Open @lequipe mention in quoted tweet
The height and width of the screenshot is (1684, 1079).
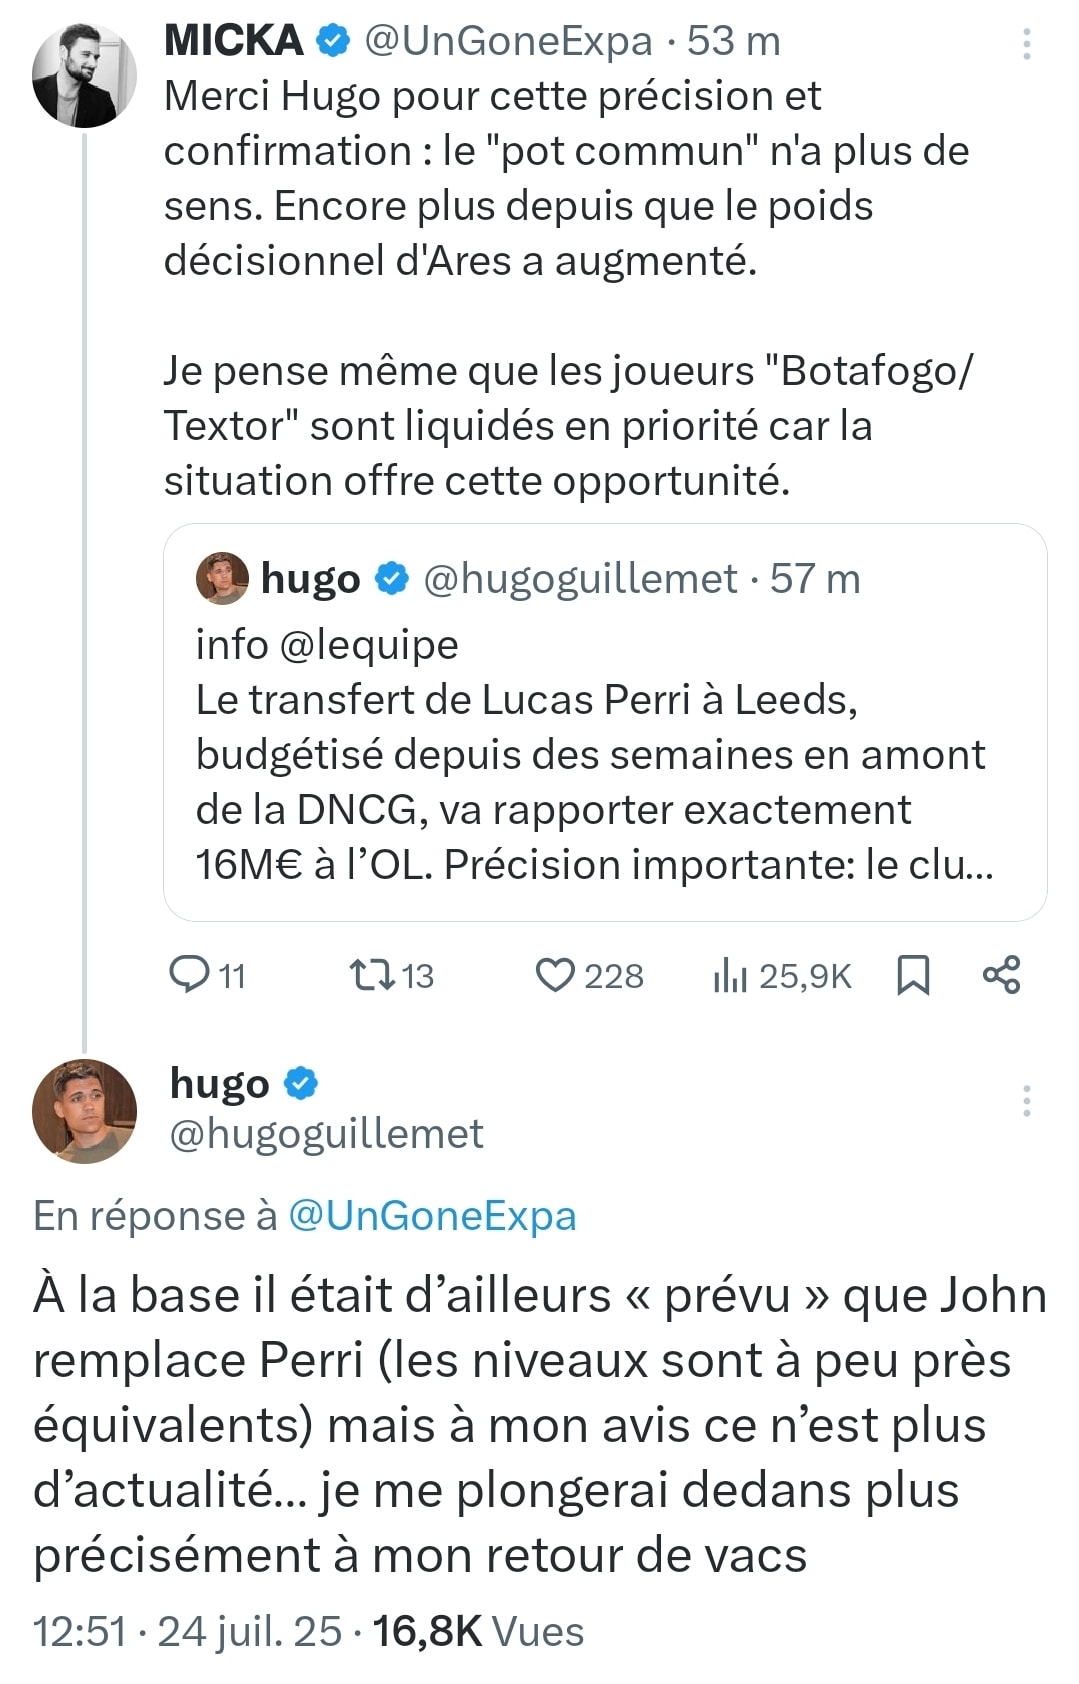[369, 645]
